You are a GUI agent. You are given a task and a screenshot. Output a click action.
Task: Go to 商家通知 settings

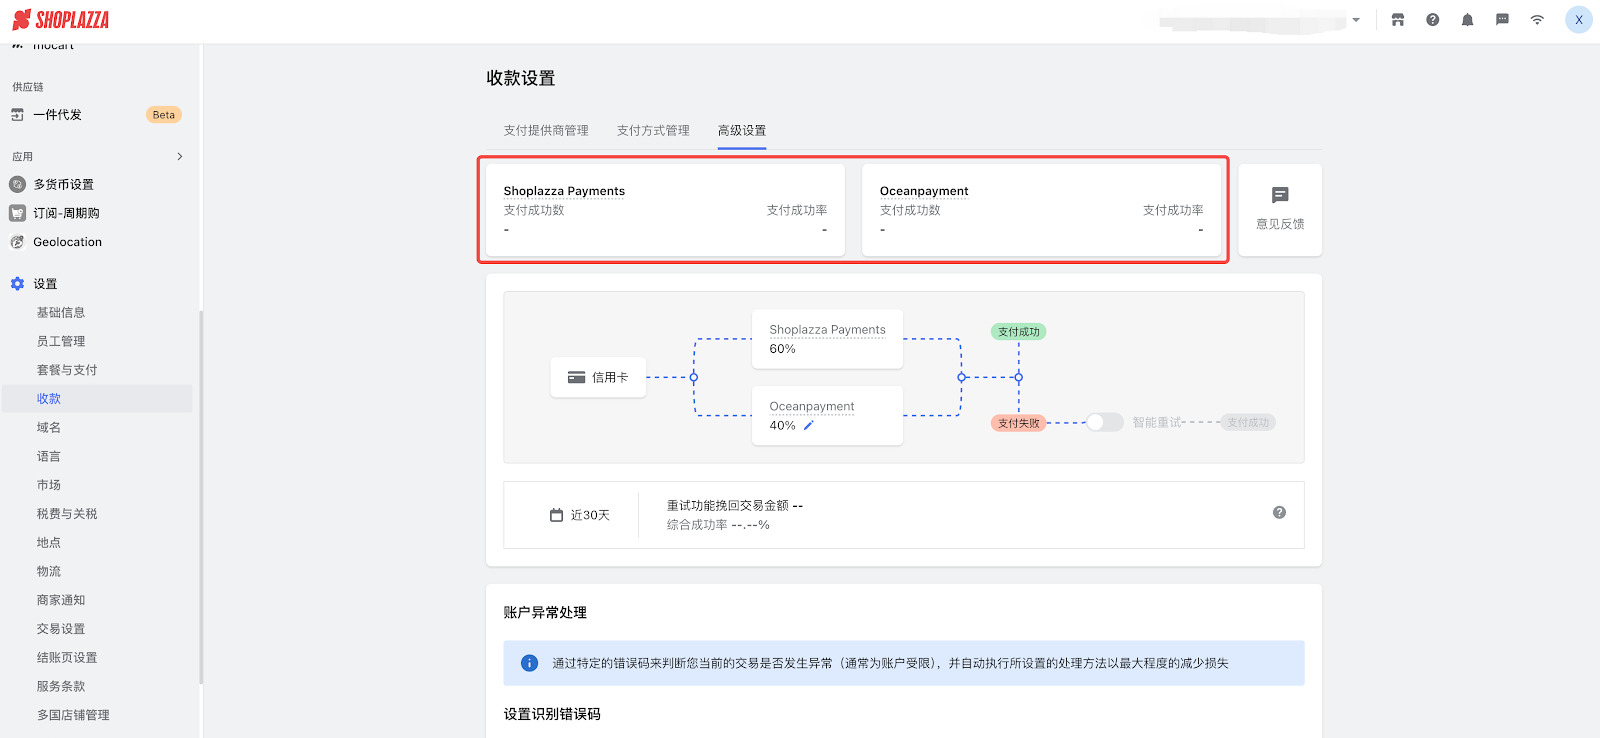tap(61, 600)
